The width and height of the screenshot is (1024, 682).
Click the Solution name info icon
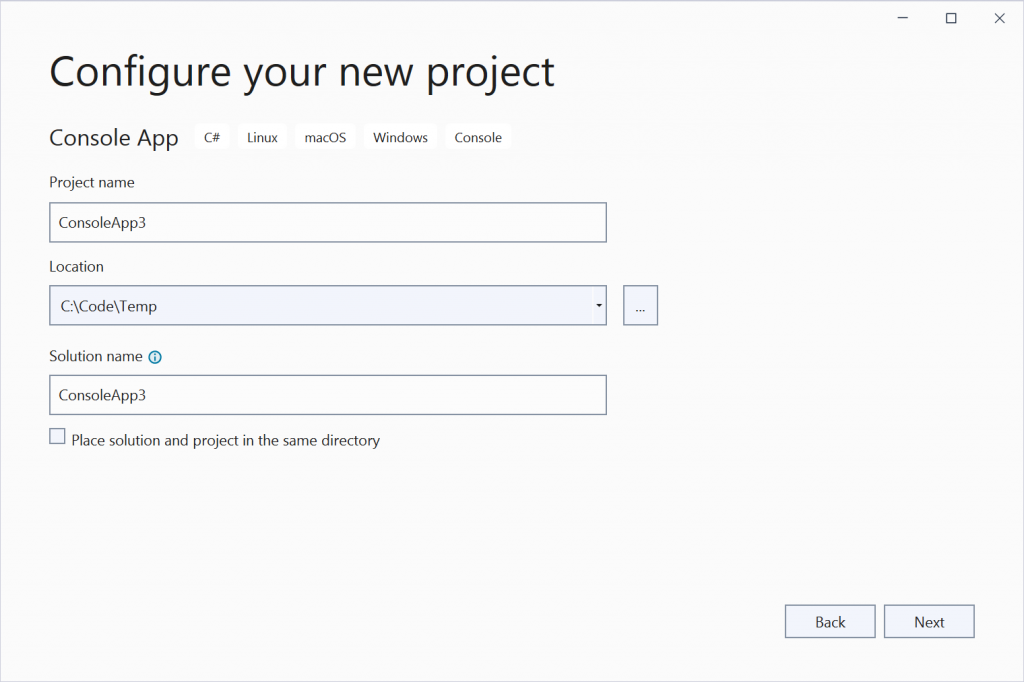155,357
